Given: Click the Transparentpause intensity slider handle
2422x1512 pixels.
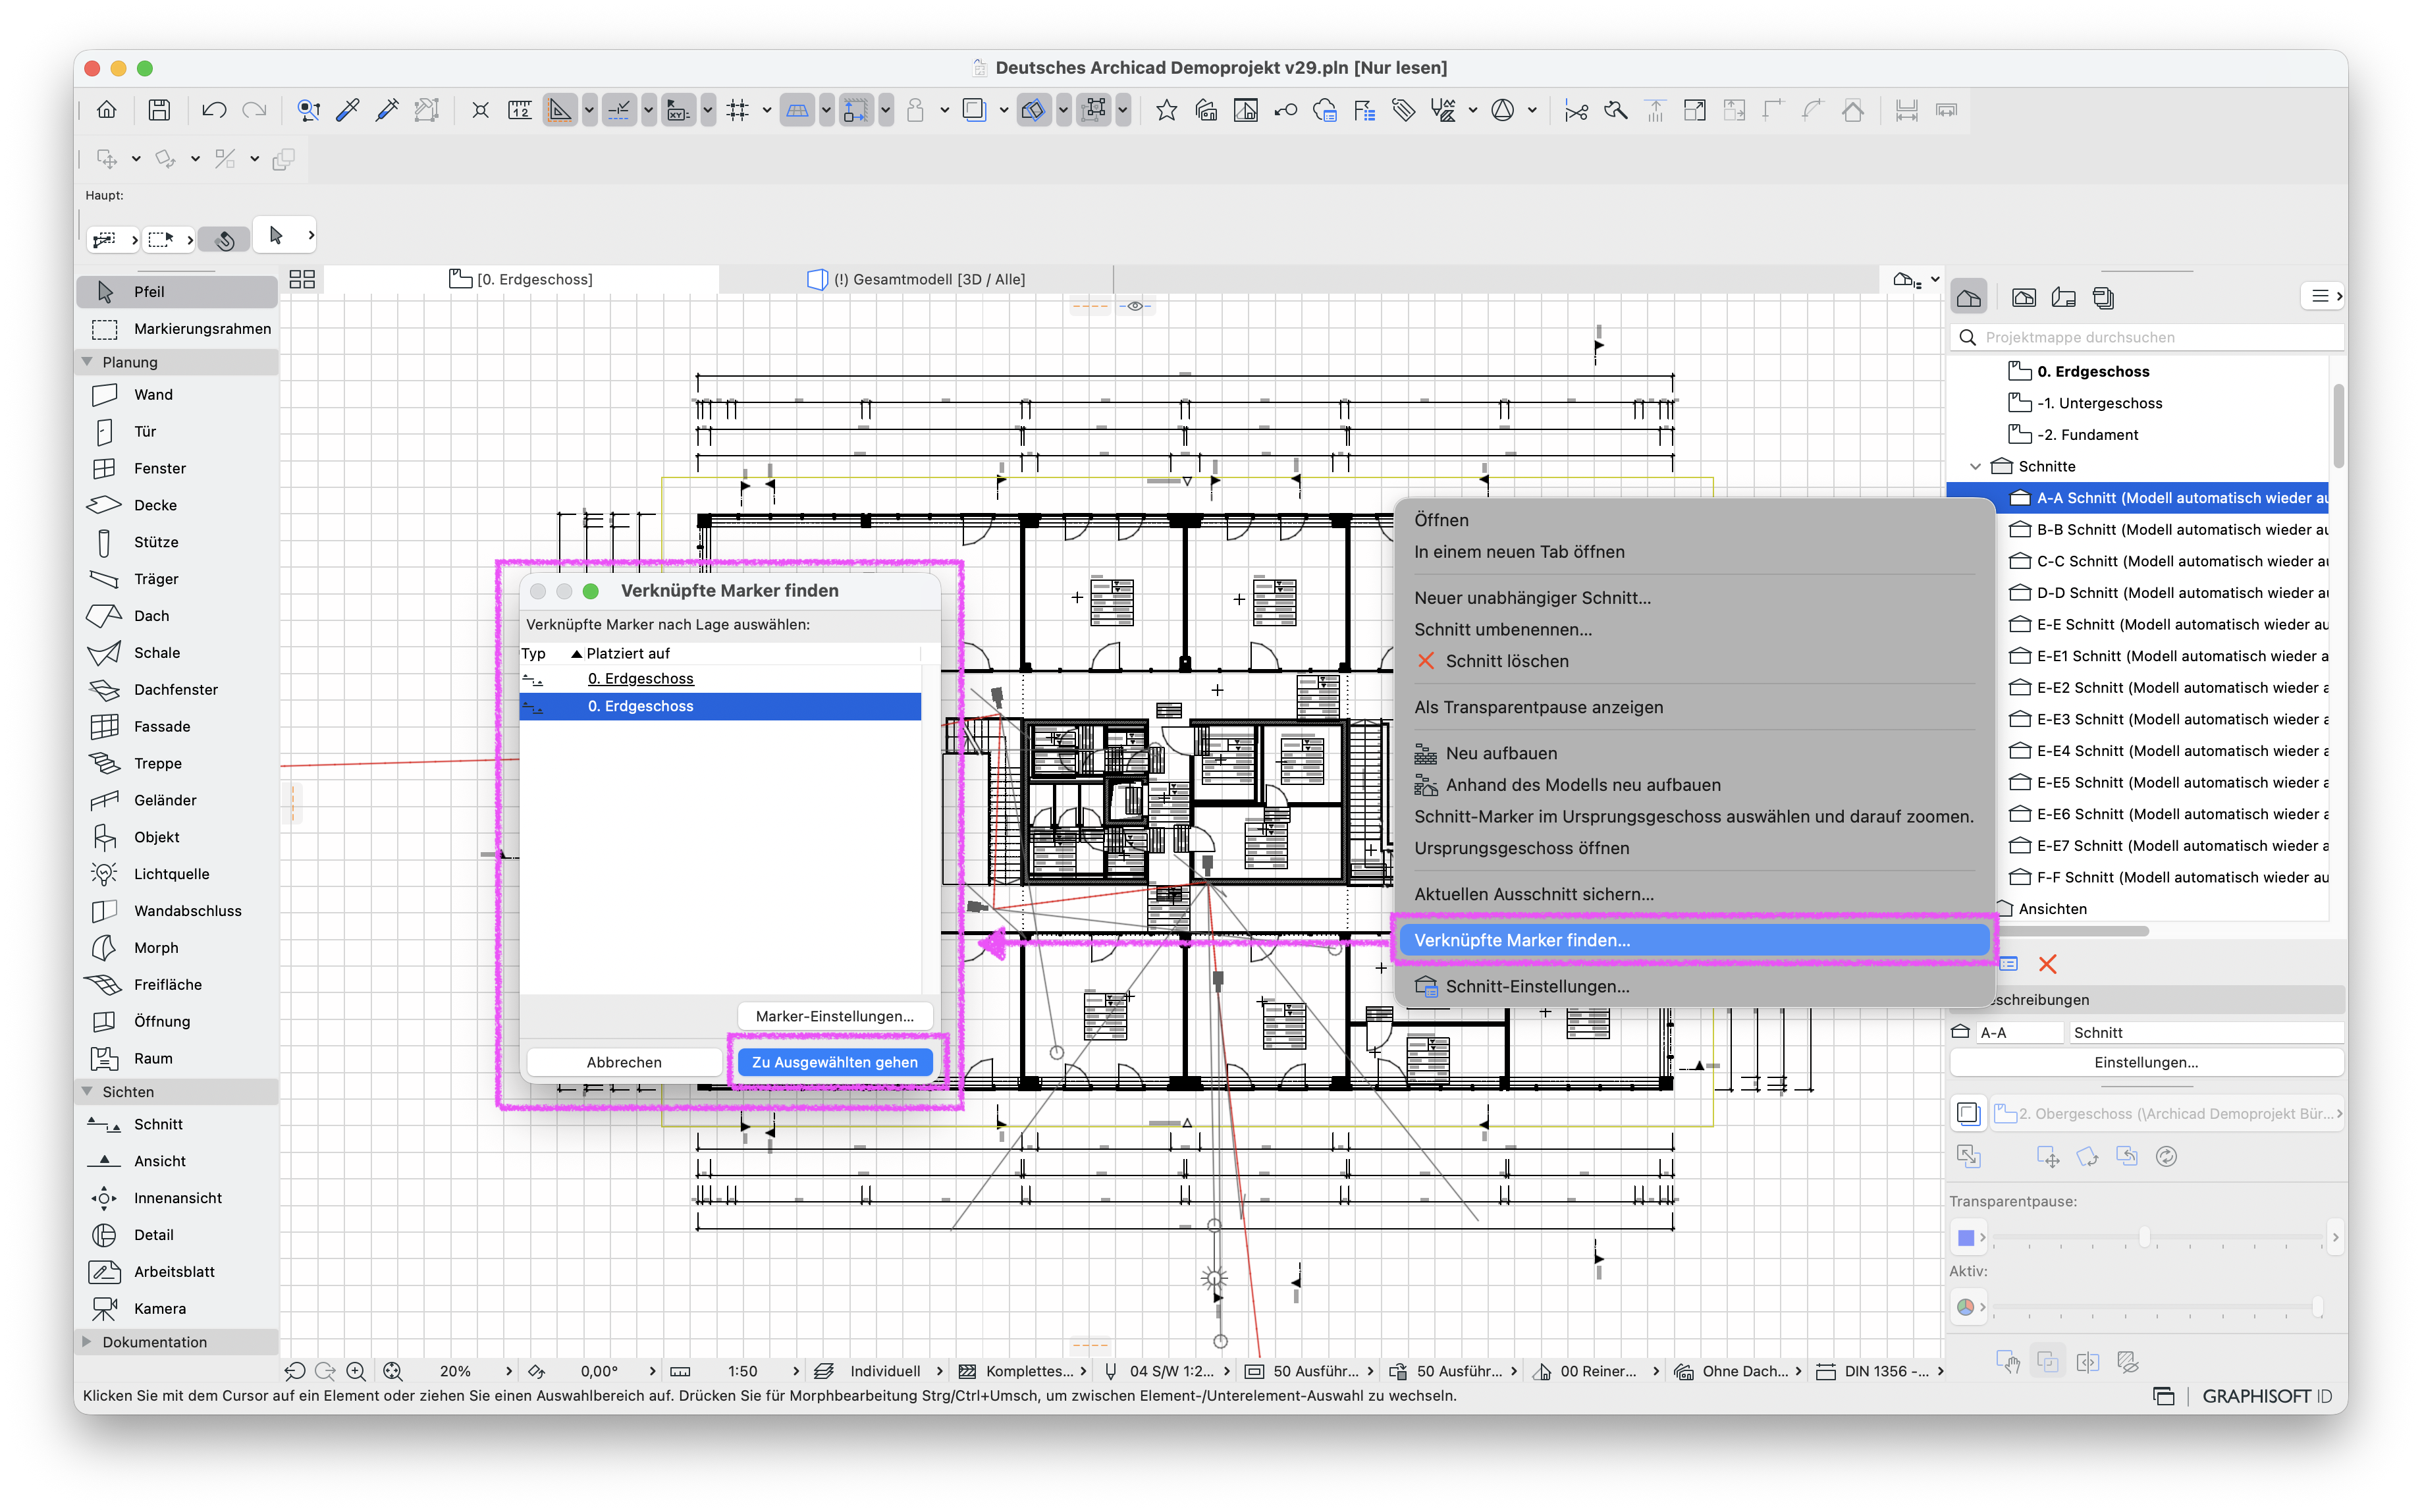Looking at the screenshot, I should [2144, 1237].
